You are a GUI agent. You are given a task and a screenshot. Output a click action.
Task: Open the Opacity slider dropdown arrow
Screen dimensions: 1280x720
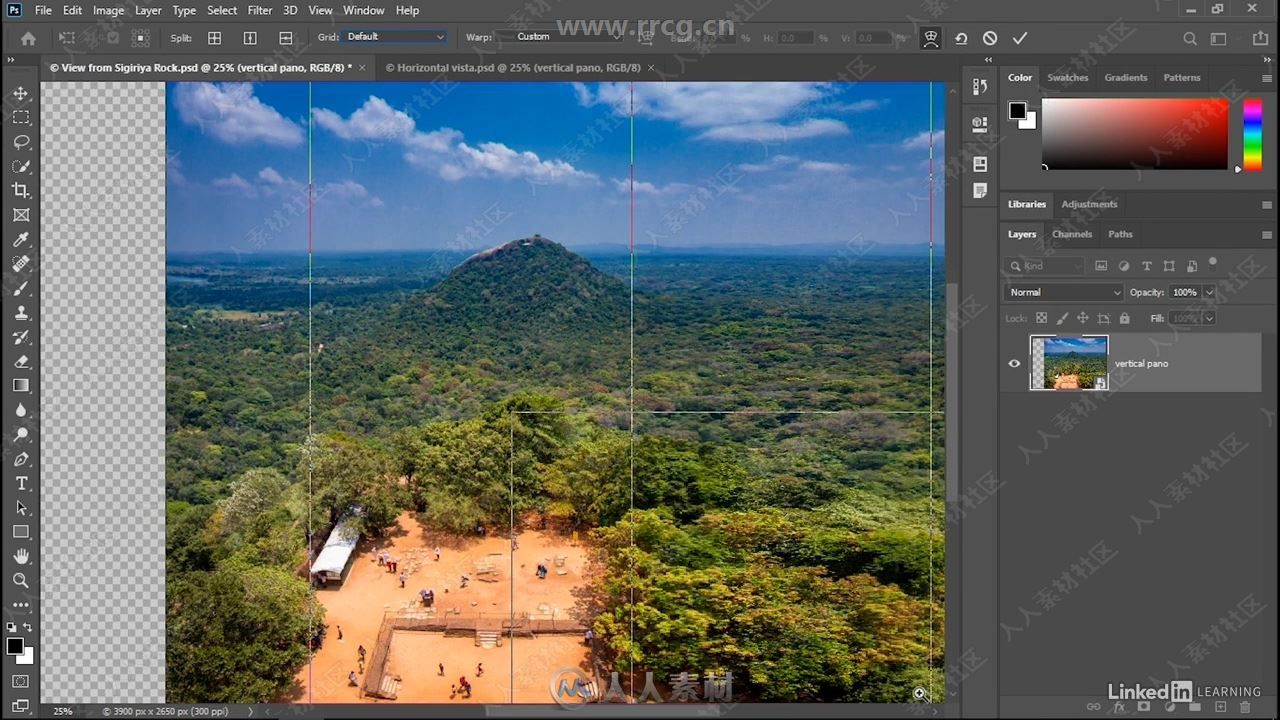(x=1209, y=292)
